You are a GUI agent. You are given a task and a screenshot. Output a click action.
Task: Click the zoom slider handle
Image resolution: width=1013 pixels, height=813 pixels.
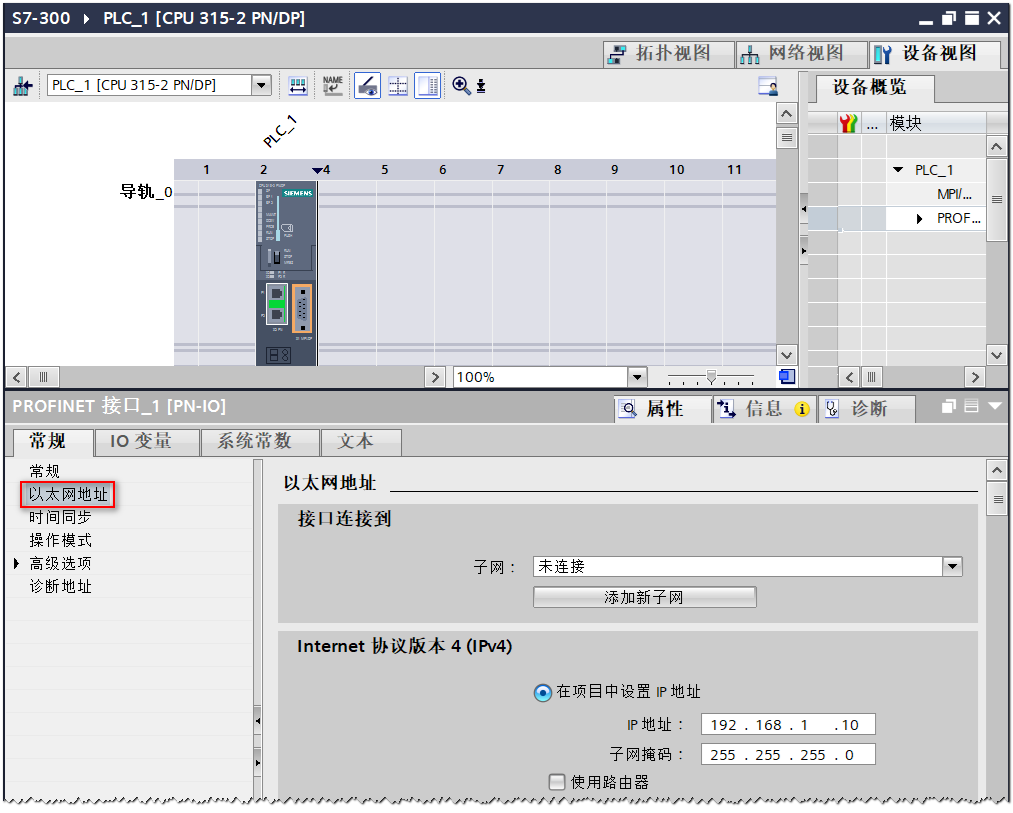[x=711, y=377]
